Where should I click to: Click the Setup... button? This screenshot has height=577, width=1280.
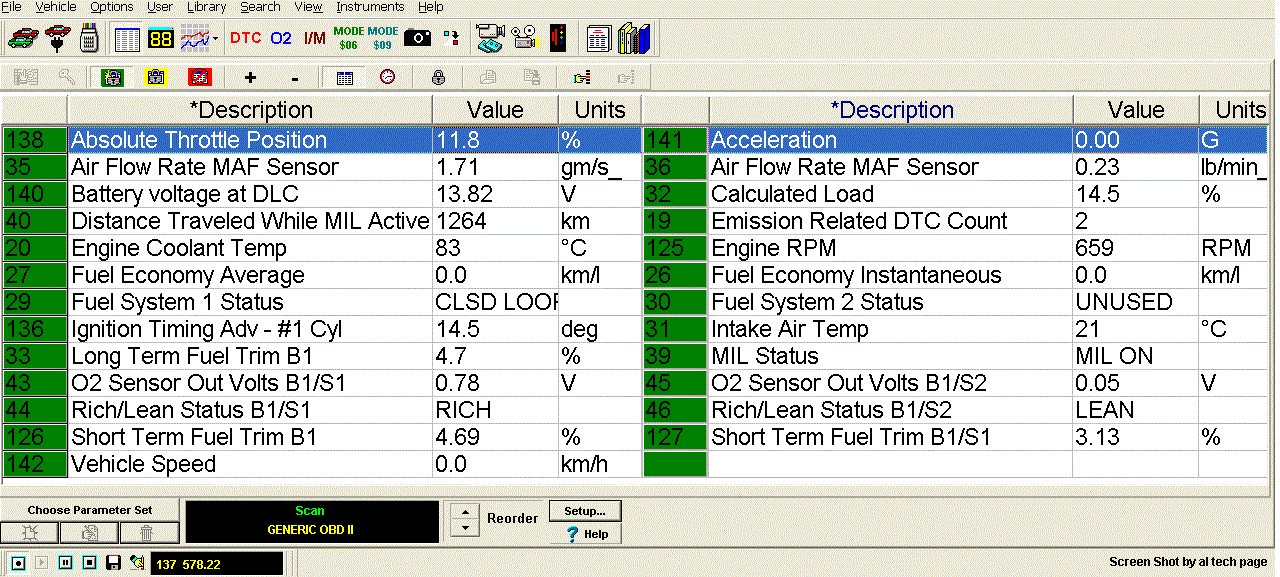[584, 511]
